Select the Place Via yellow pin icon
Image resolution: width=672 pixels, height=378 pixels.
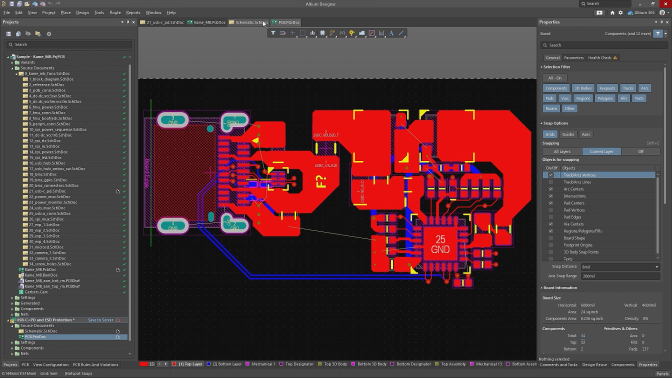tap(352, 33)
